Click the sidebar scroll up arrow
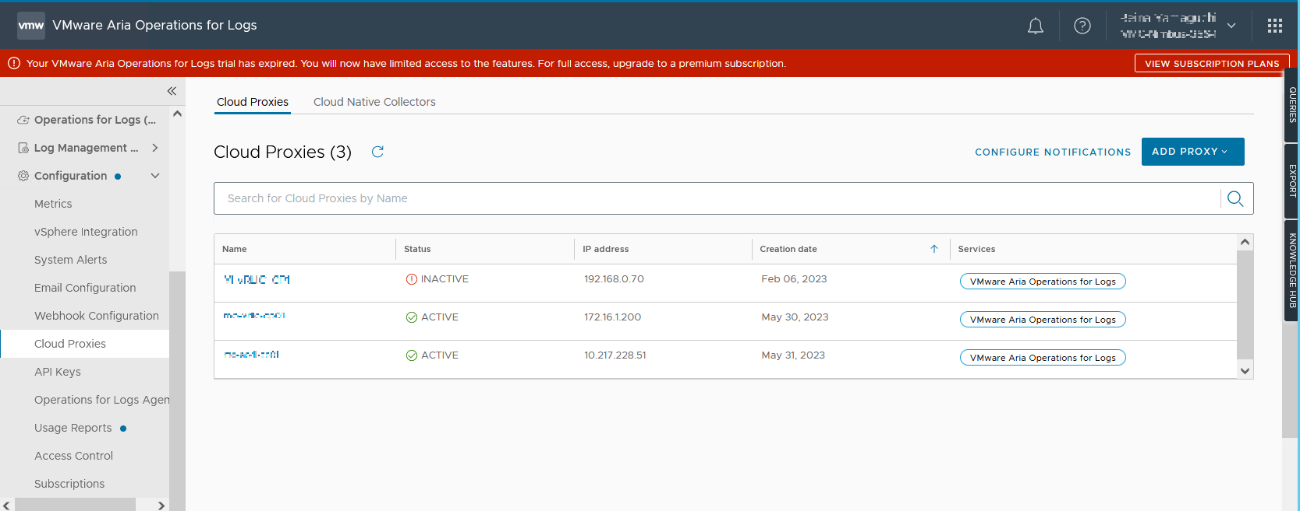This screenshot has height=511, width=1300. (x=178, y=113)
